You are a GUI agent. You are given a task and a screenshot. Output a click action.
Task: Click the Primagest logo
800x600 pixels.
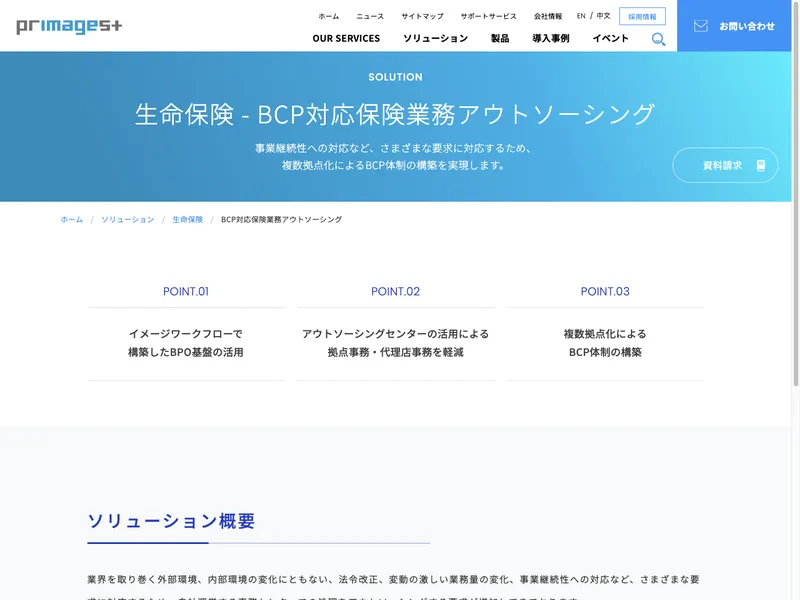pyautogui.click(x=69, y=26)
